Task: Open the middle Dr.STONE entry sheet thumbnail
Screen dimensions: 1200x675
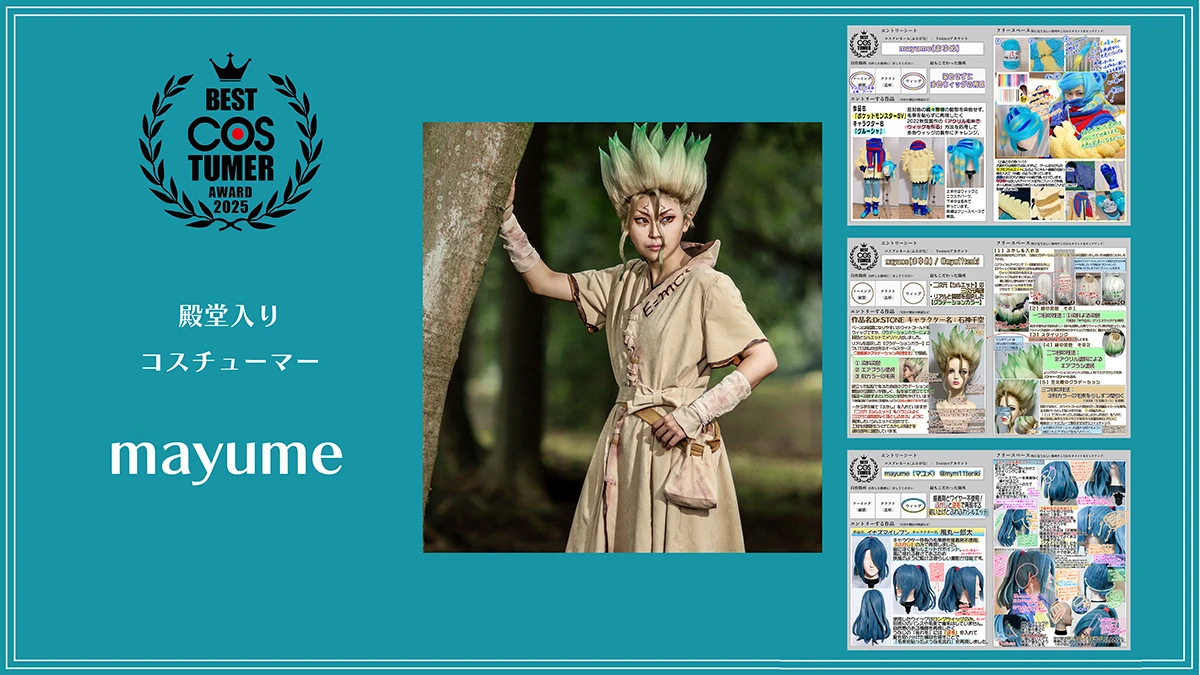Action: (988, 338)
